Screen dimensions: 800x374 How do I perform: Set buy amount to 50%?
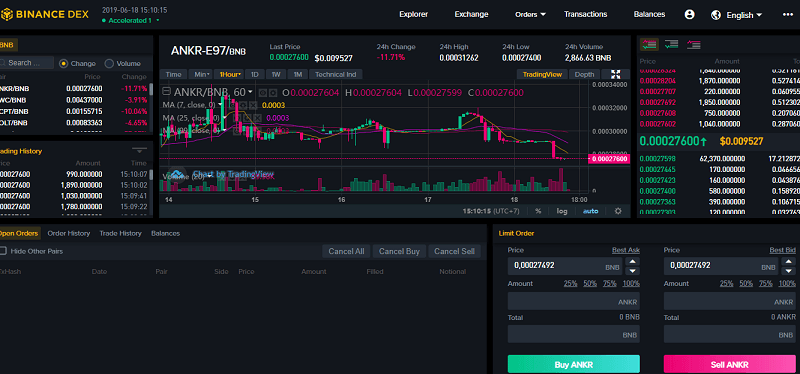click(x=590, y=283)
